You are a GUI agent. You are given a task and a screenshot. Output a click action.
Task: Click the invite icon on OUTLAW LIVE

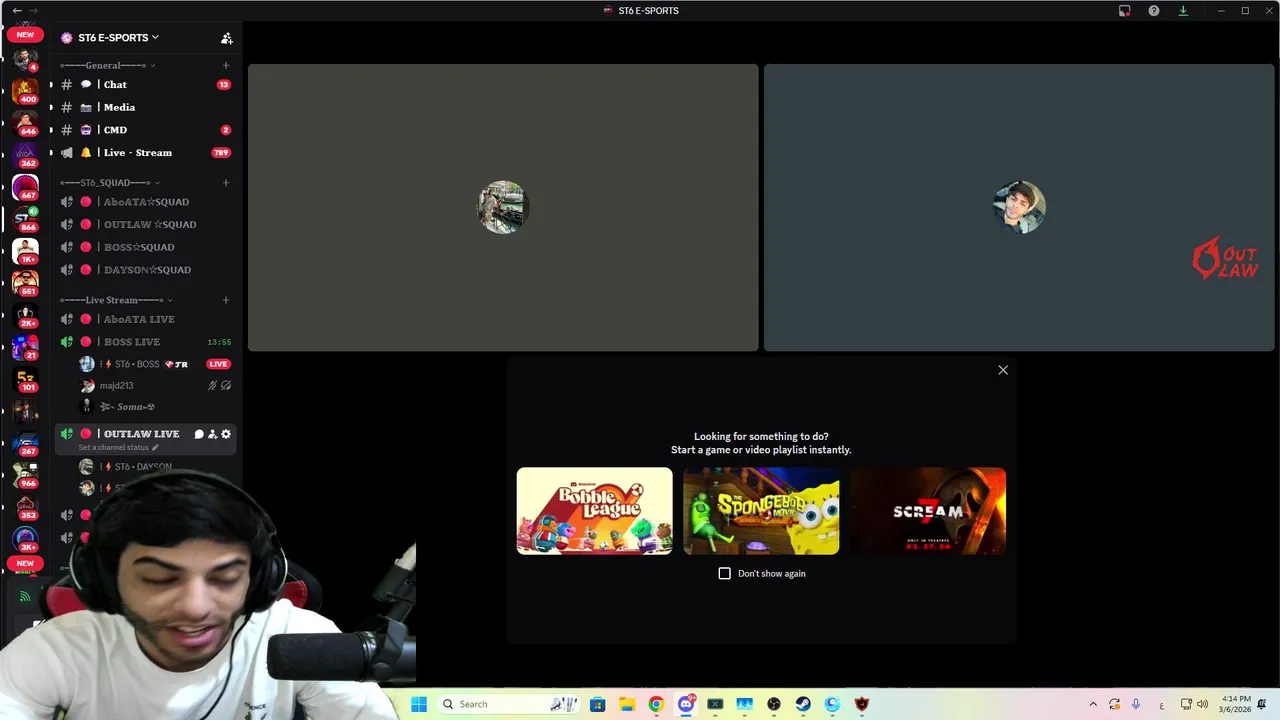[x=212, y=434]
